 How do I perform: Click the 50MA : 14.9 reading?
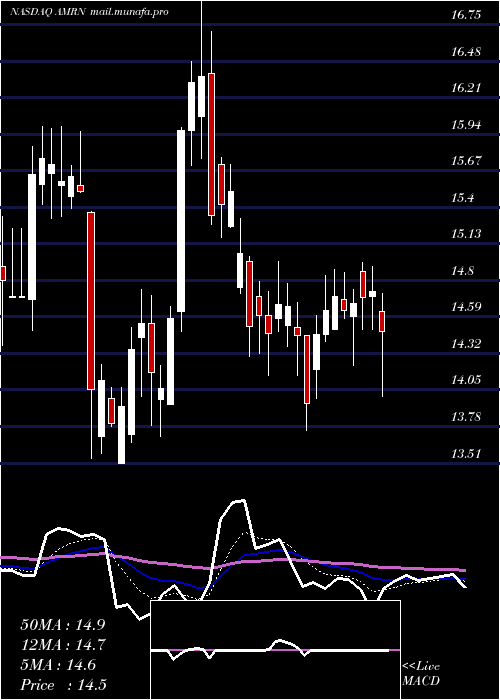click(x=63, y=625)
